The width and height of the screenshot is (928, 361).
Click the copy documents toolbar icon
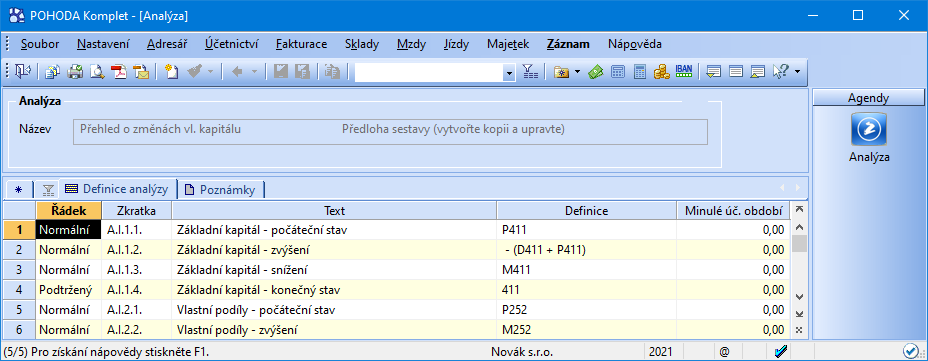tap(53, 72)
